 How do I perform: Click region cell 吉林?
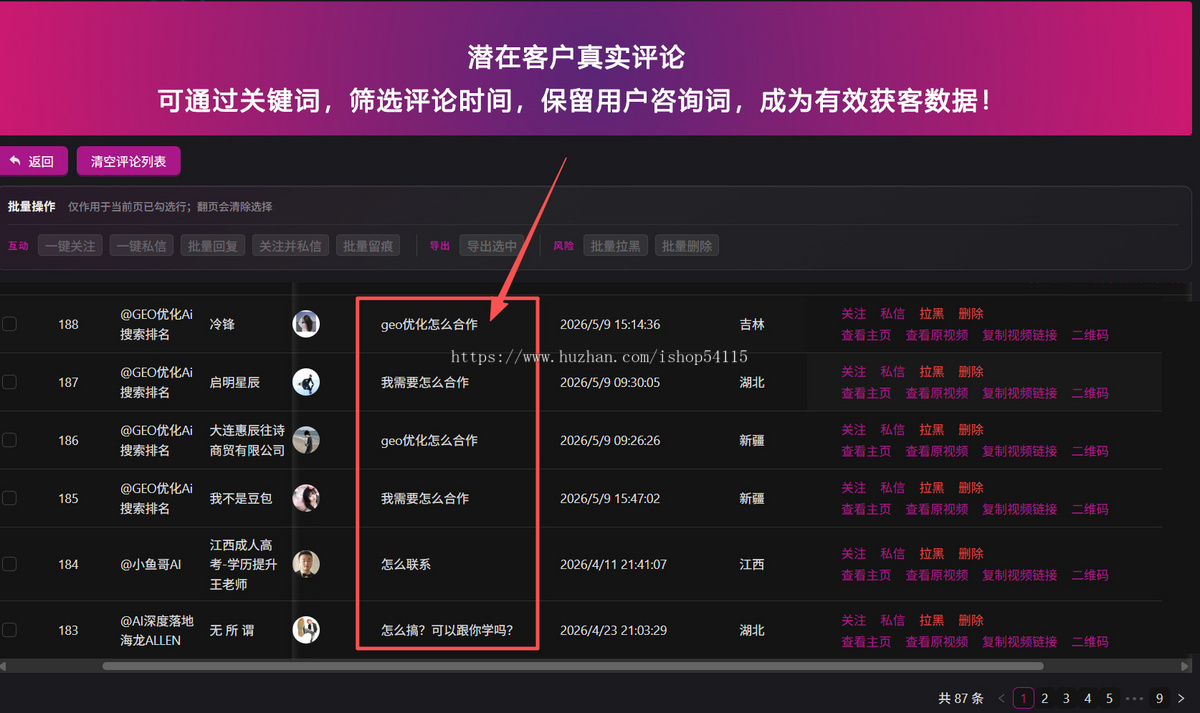tap(752, 324)
